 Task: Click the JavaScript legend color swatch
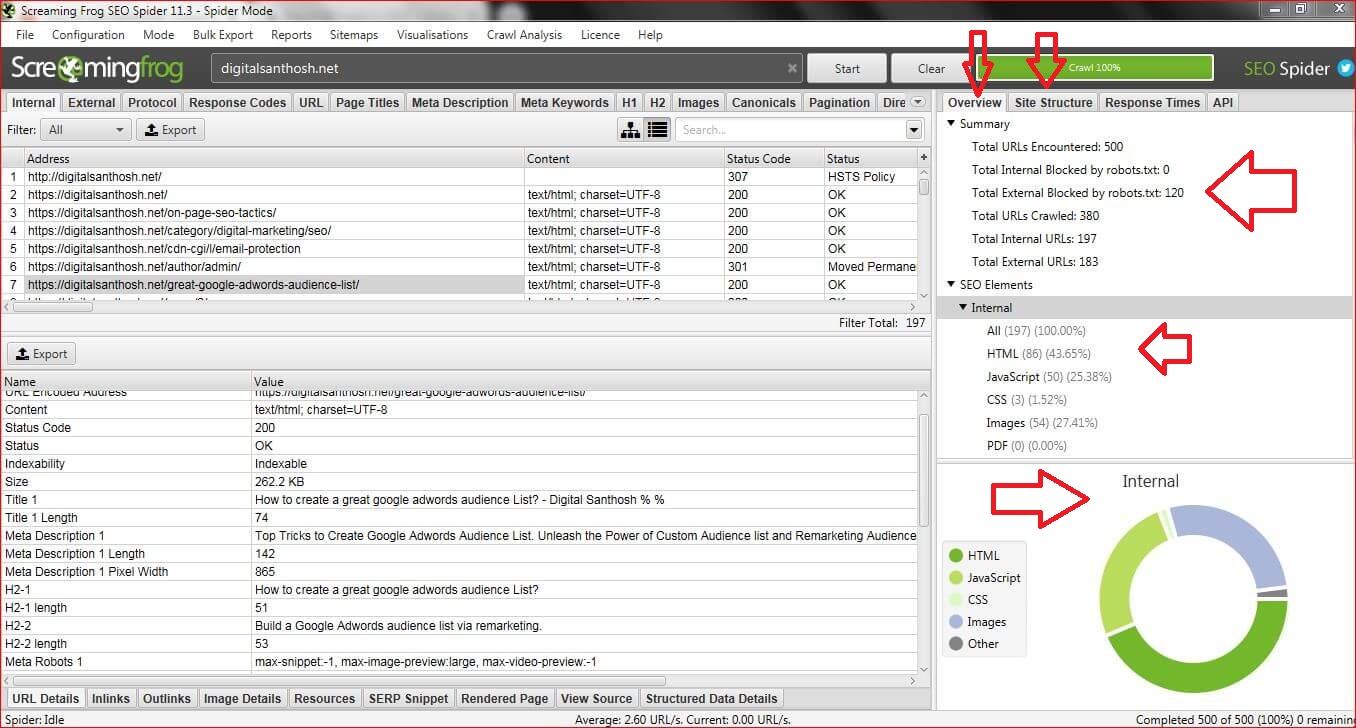pyautogui.click(x=956, y=578)
